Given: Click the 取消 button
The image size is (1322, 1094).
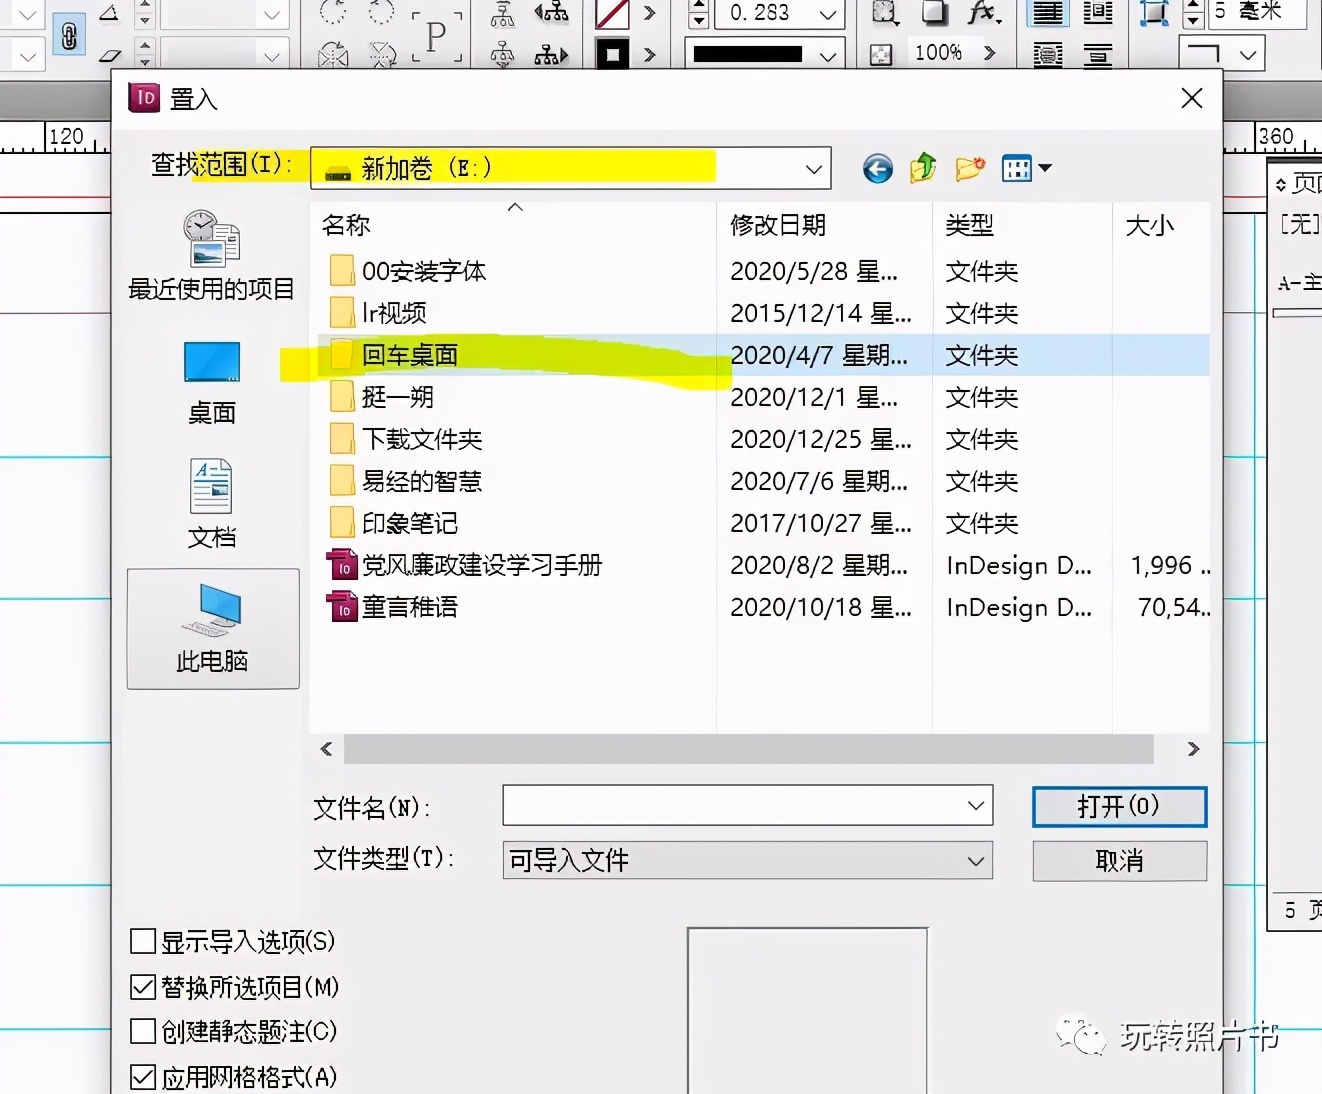Looking at the screenshot, I should 1119,860.
